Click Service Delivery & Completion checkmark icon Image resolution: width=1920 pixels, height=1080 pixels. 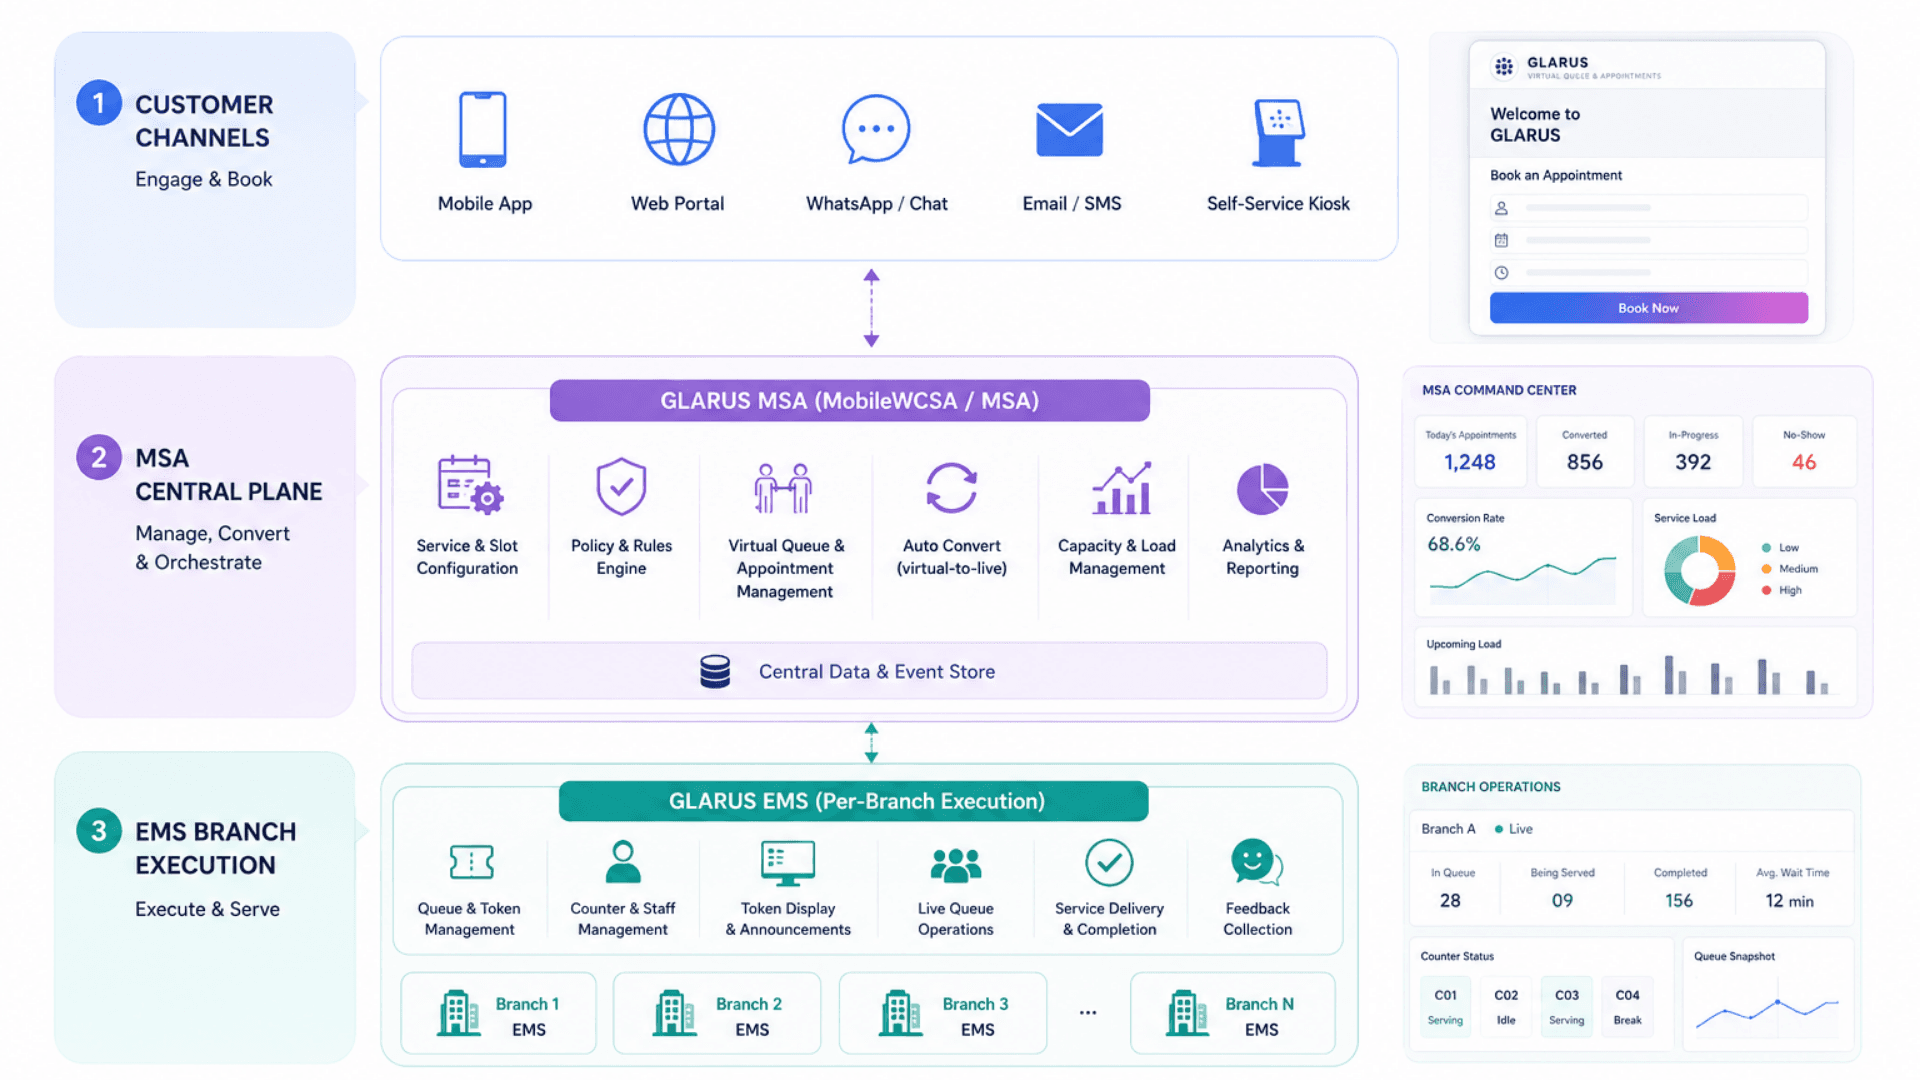point(1109,862)
